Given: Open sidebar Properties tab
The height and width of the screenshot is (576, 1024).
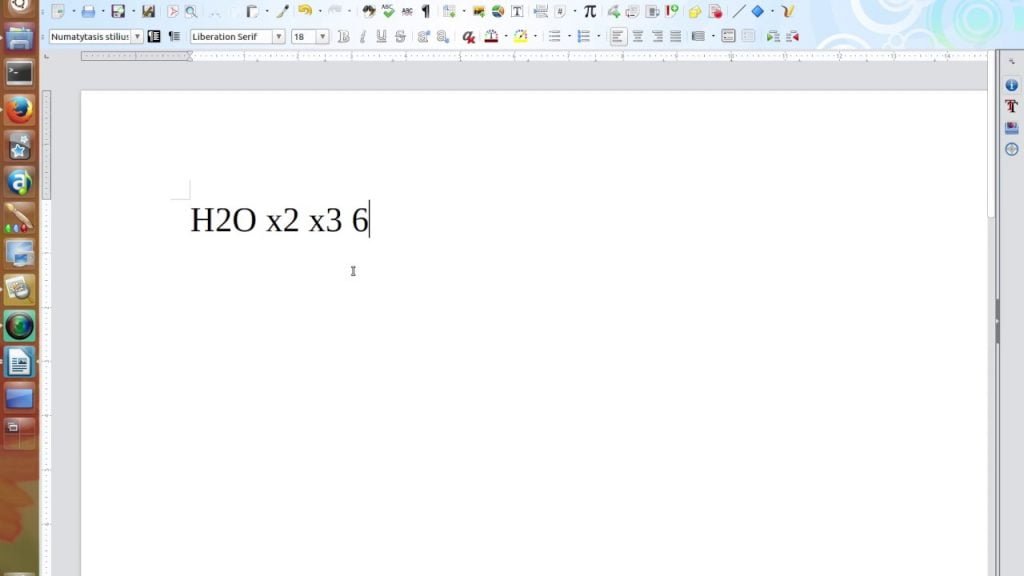Looking at the screenshot, I should click(x=1012, y=85).
